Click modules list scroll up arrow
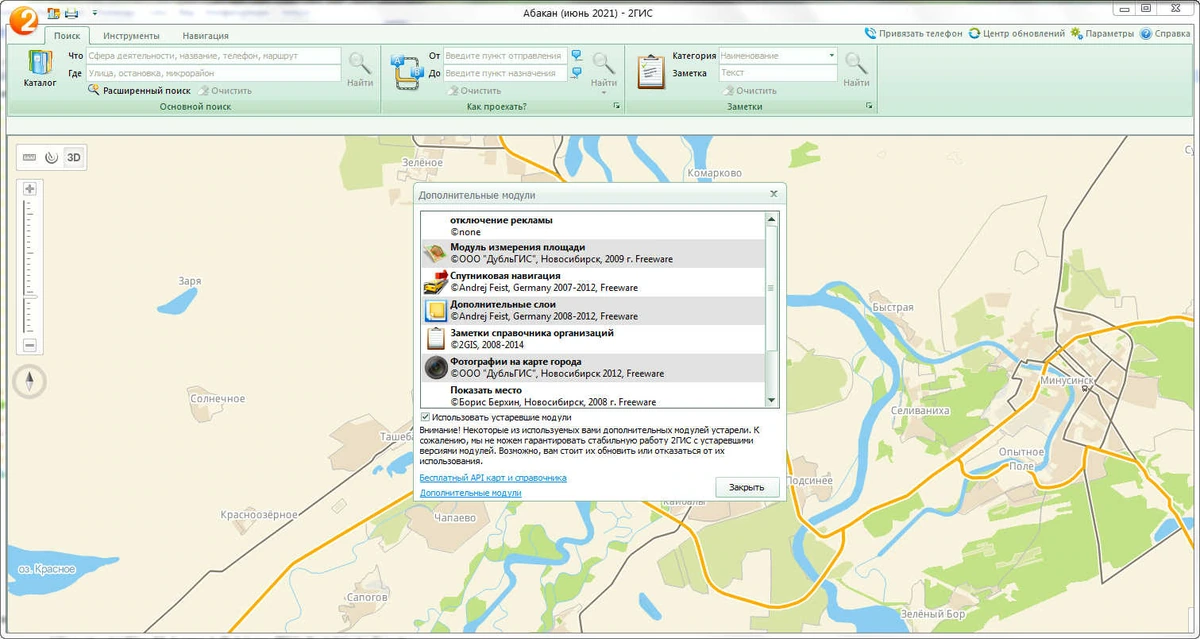This screenshot has width=1200, height=639. tap(771, 219)
